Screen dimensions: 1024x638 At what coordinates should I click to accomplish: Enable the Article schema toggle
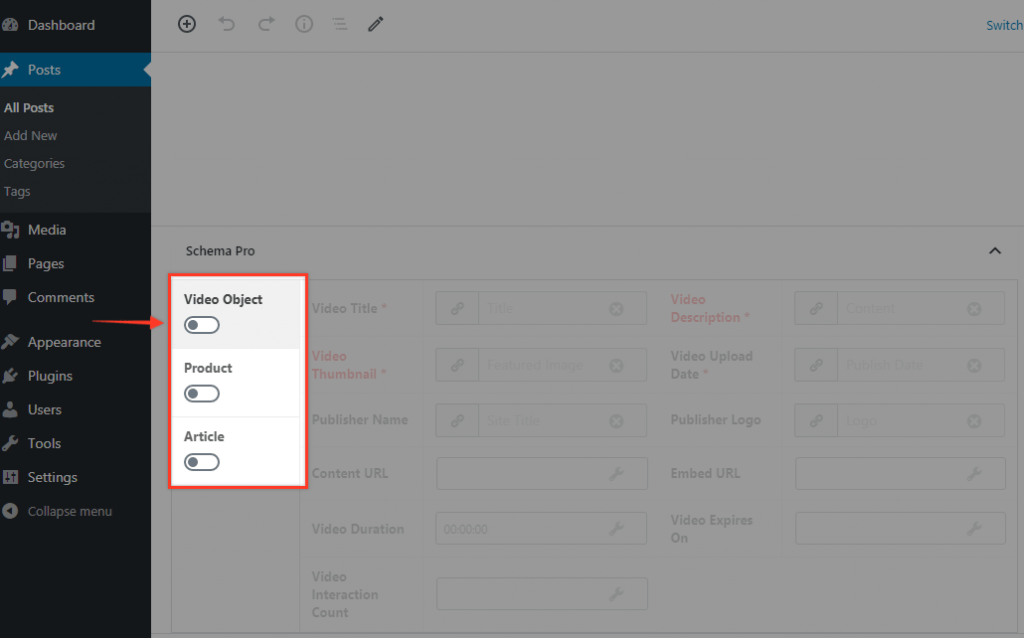201,461
